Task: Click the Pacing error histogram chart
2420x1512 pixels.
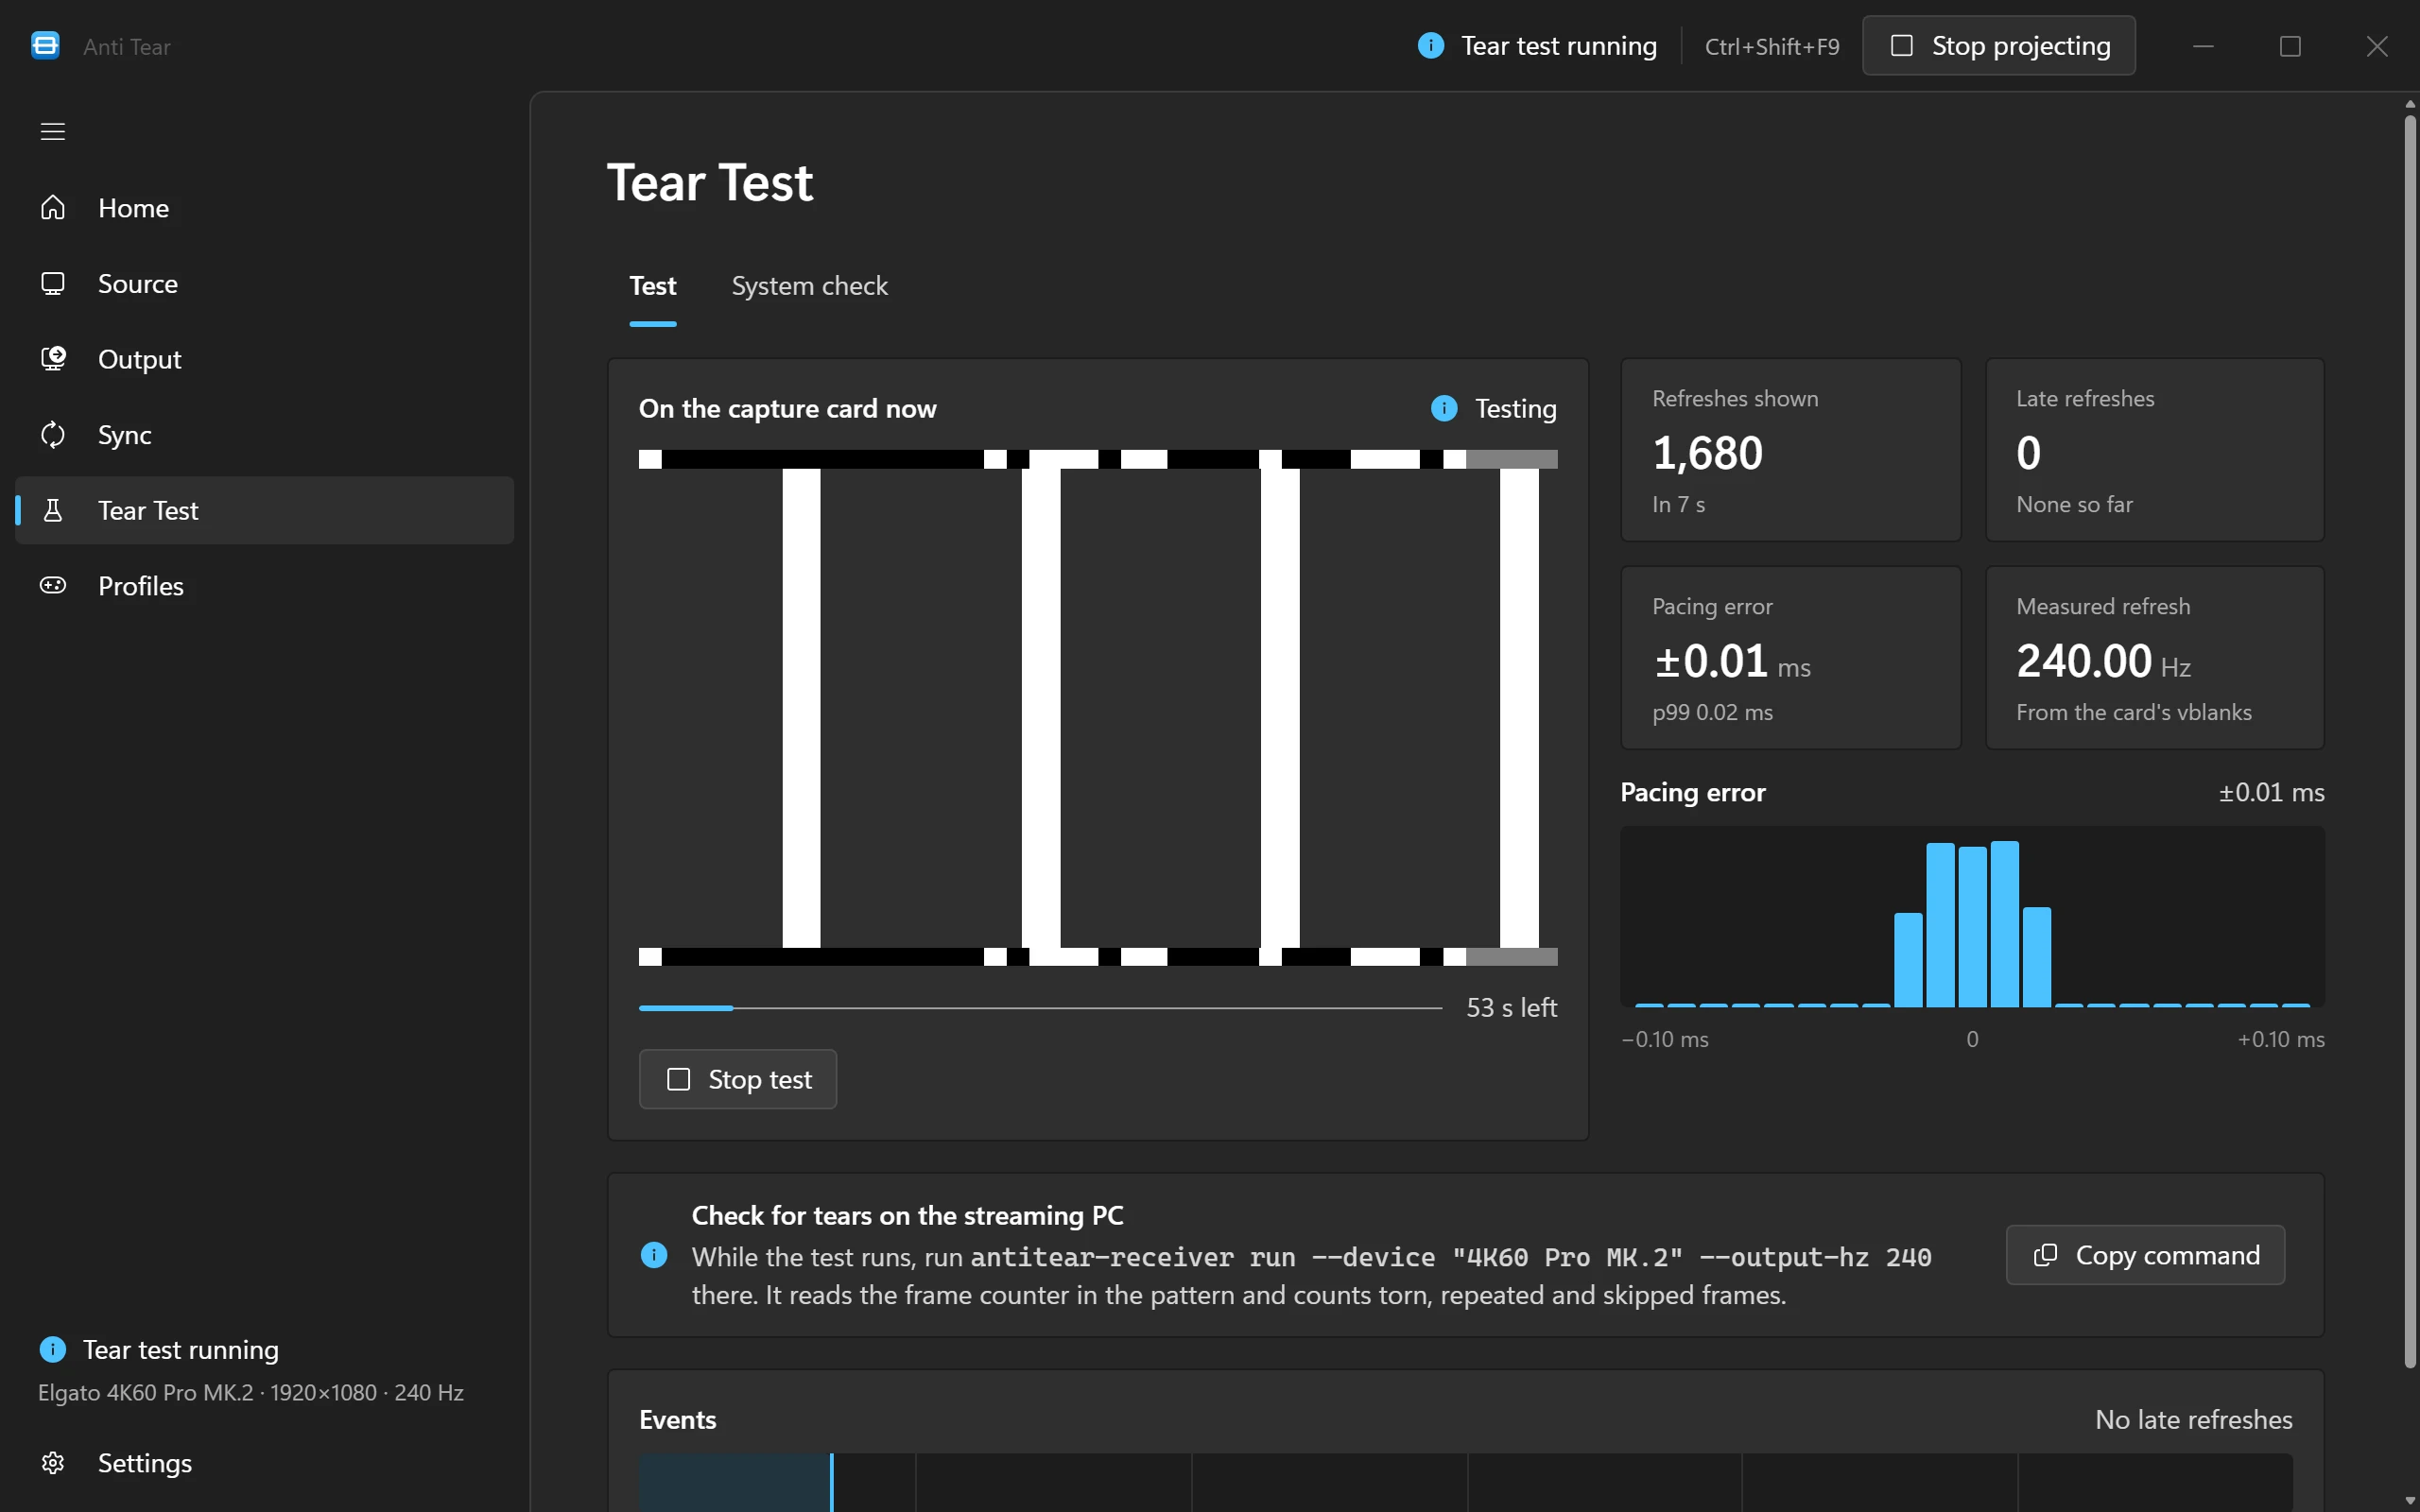Action: pos(1972,916)
